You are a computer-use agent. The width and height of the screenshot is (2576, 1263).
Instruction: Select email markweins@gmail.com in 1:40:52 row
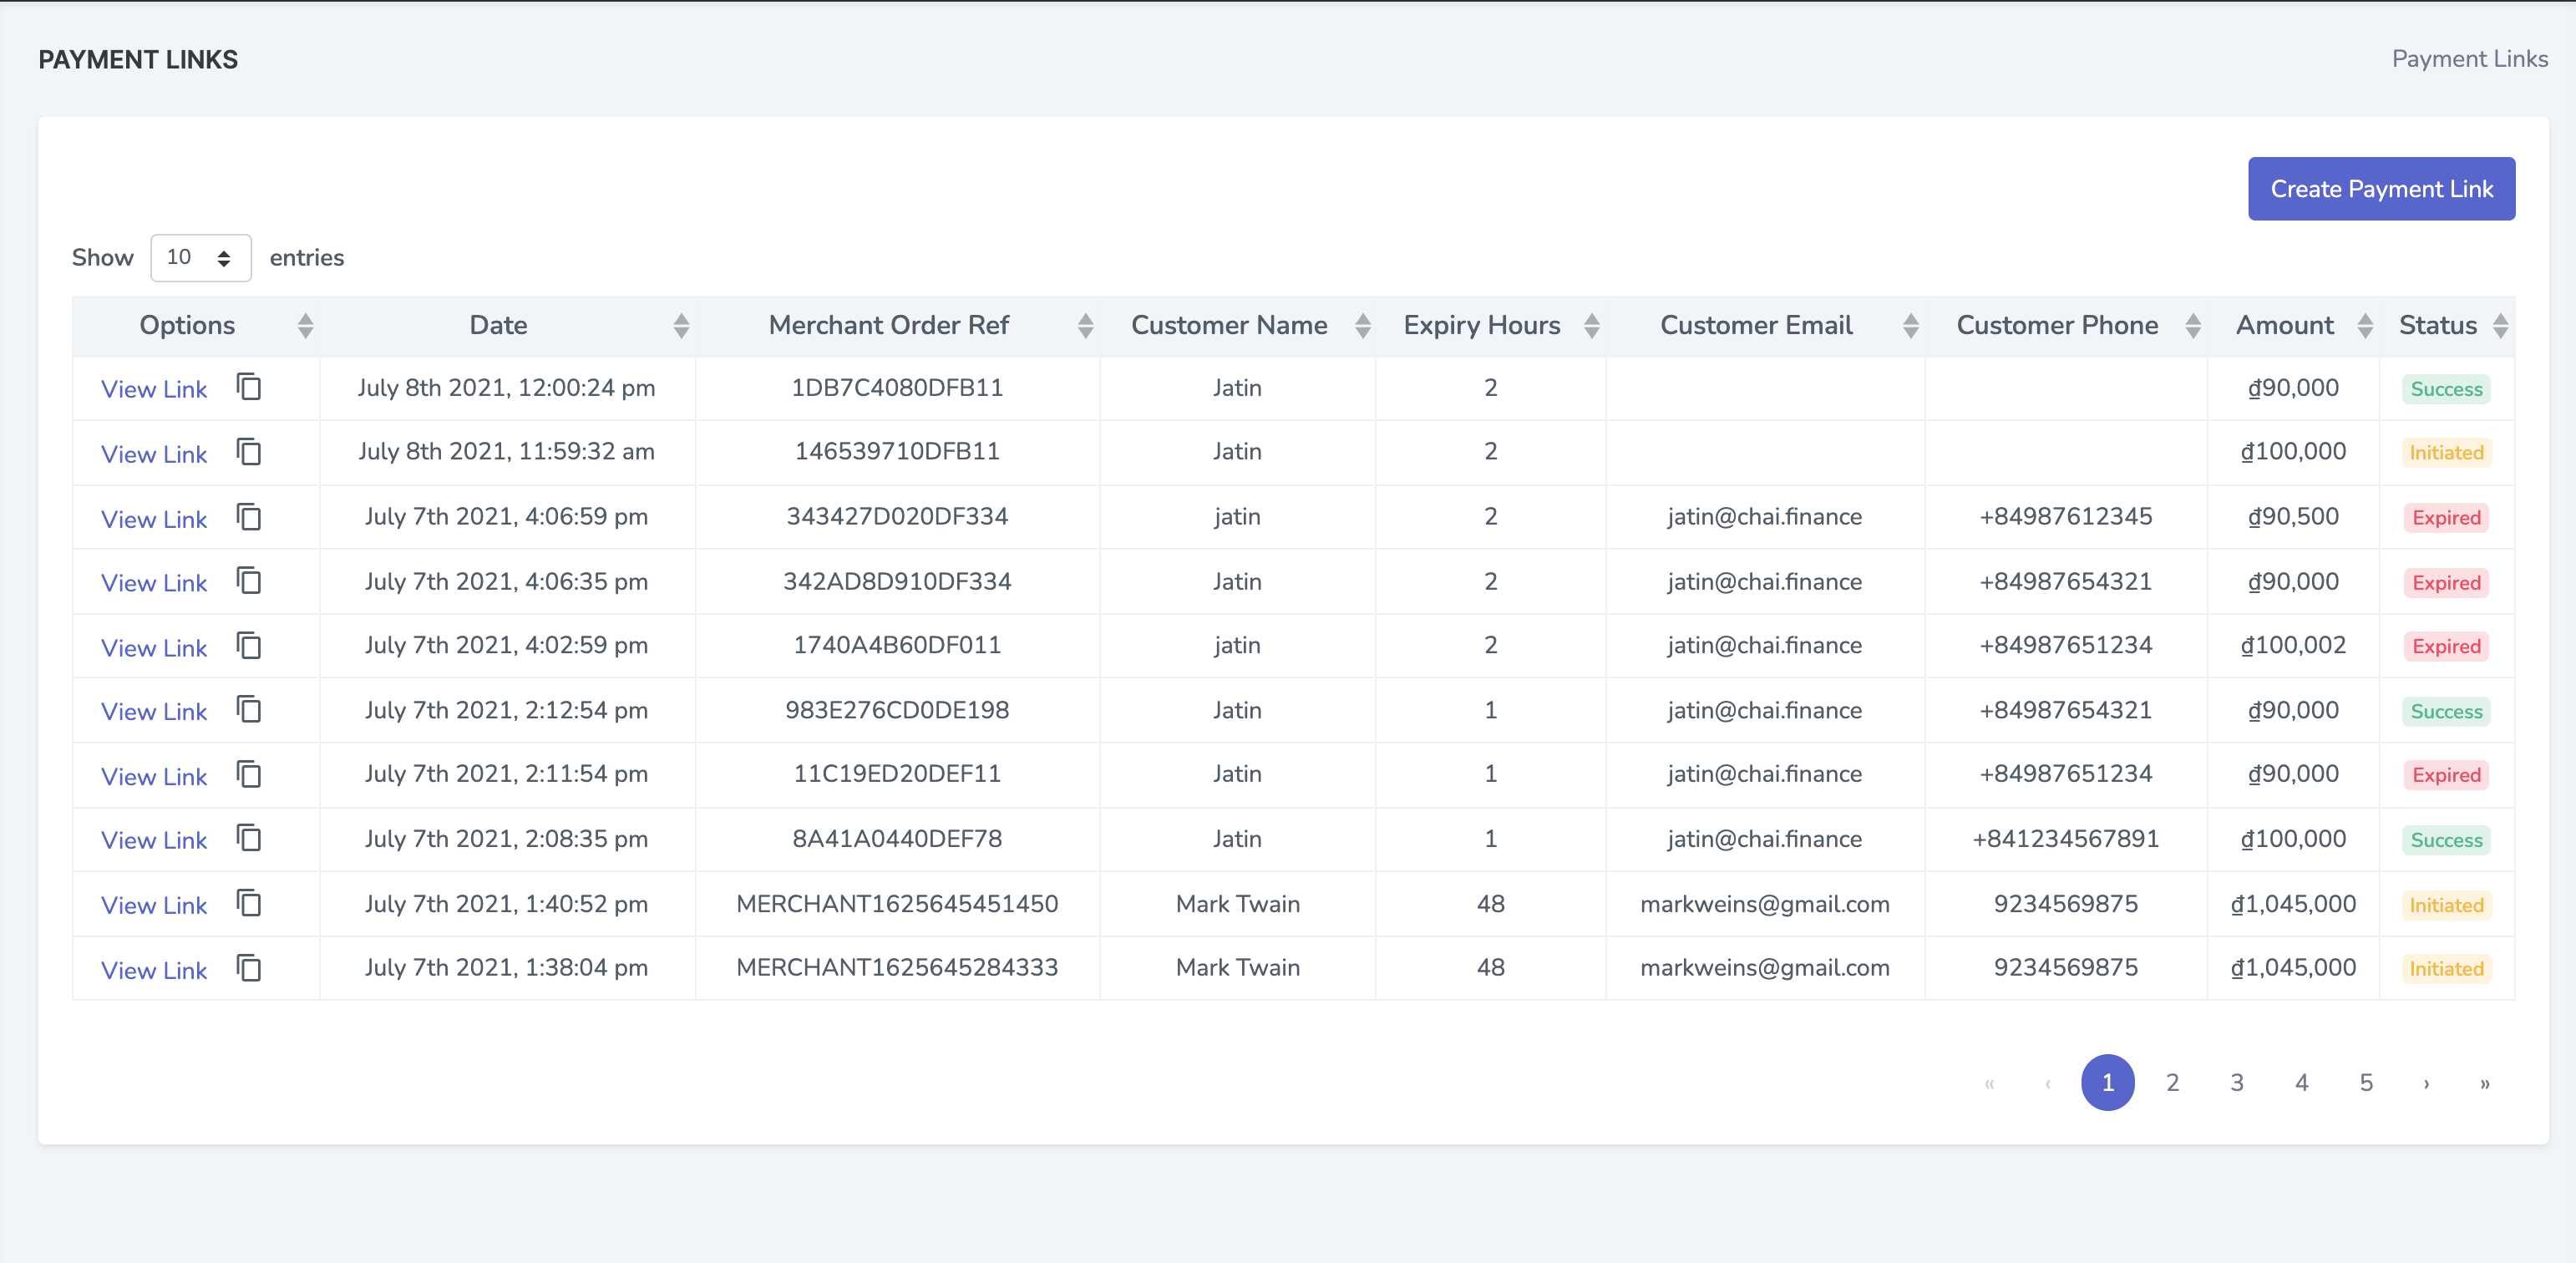1765,904
